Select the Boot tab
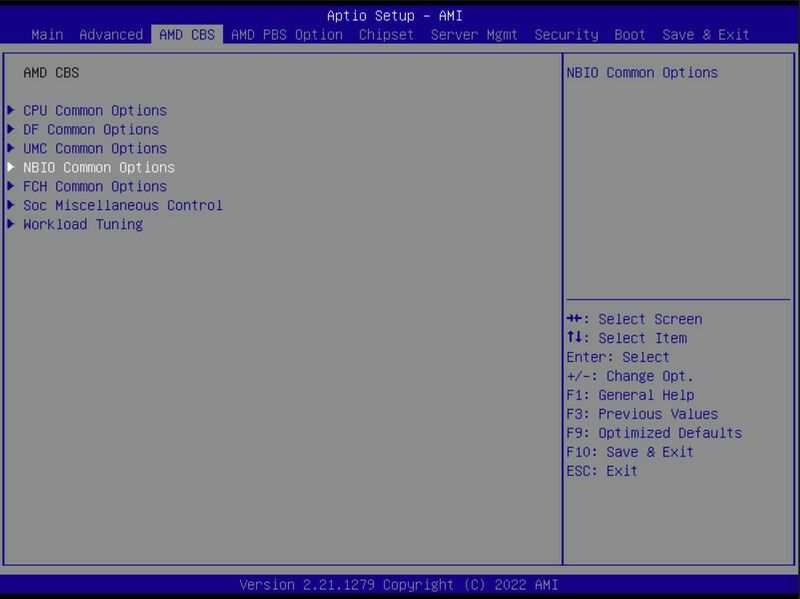The image size is (800, 599). (630, 35)
